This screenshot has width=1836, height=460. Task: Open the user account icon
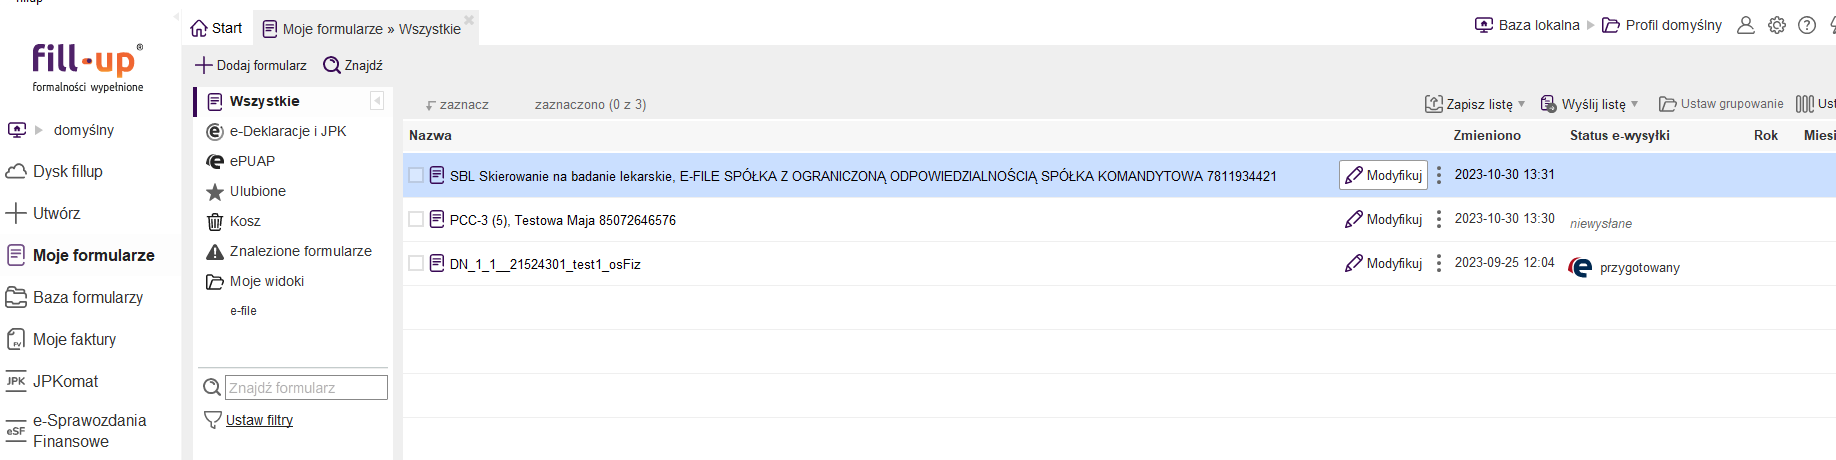tap(1746, 25)
